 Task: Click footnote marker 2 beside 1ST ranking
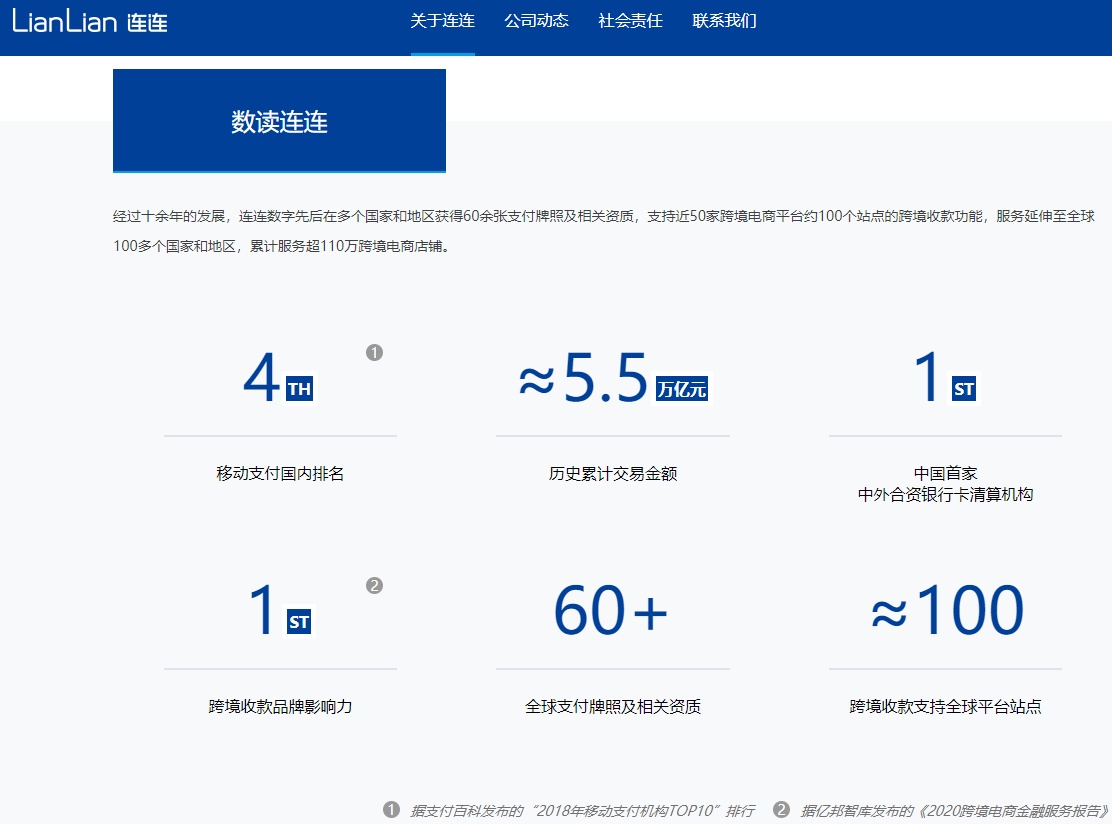click(374, 585)
